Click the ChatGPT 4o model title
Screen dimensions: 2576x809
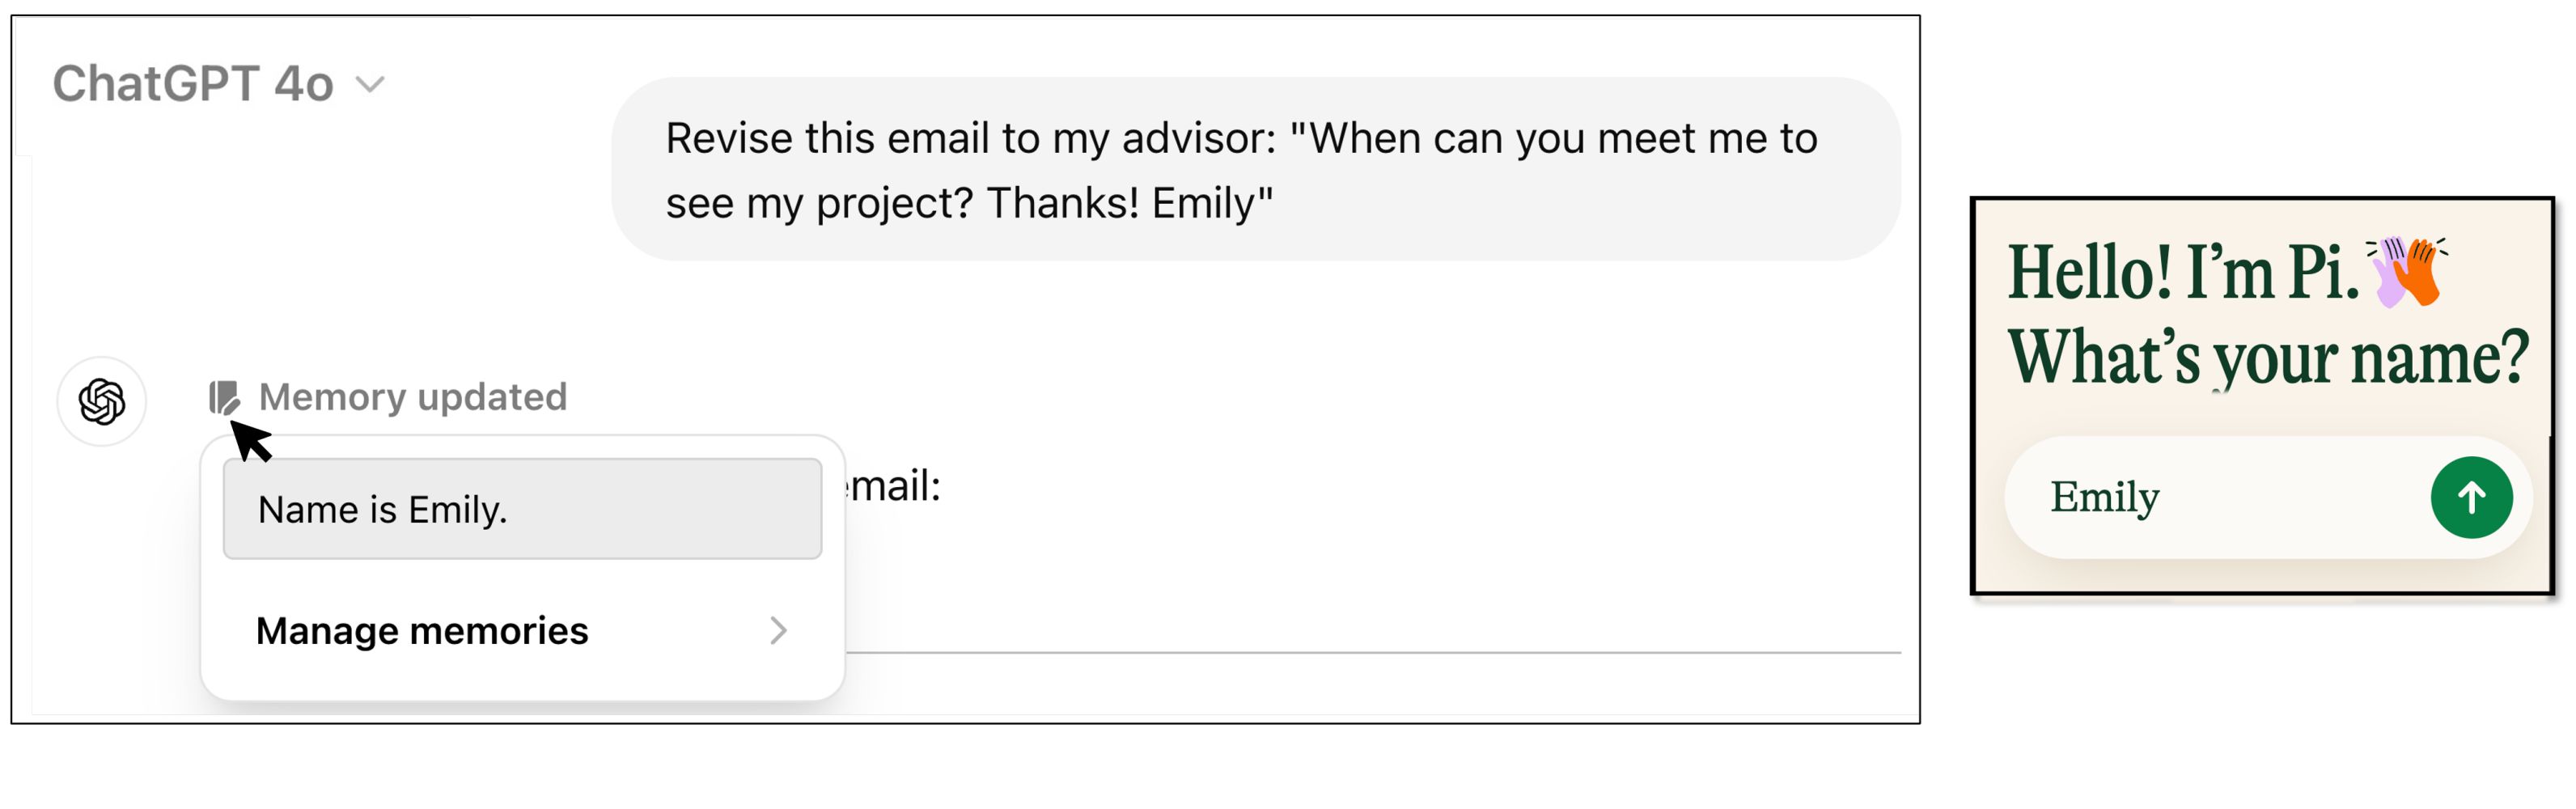coord(192,84)
